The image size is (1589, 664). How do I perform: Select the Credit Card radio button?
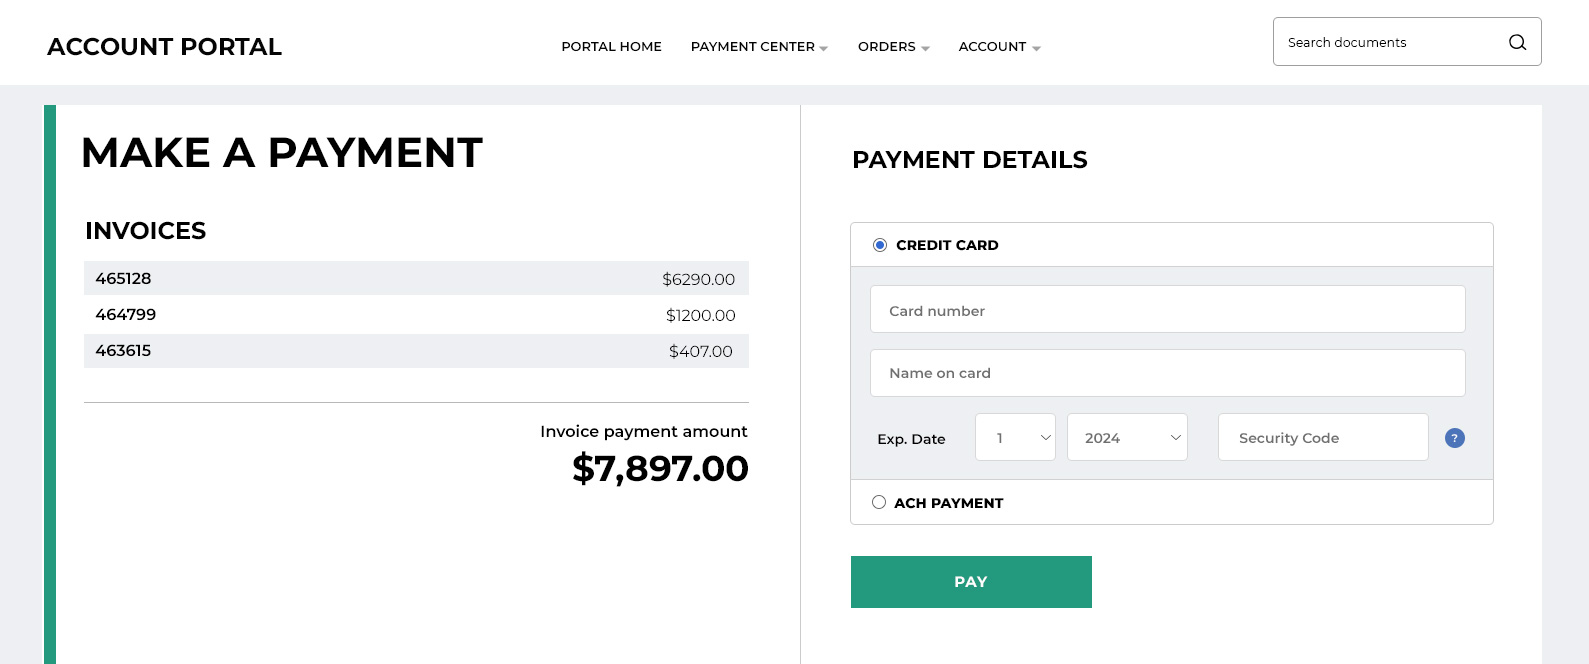(880, 245)
